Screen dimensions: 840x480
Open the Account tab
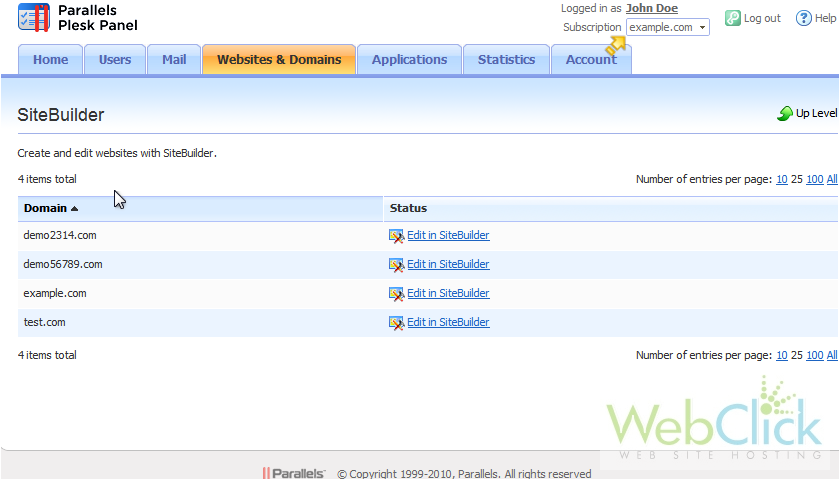[x=591, y=59]
